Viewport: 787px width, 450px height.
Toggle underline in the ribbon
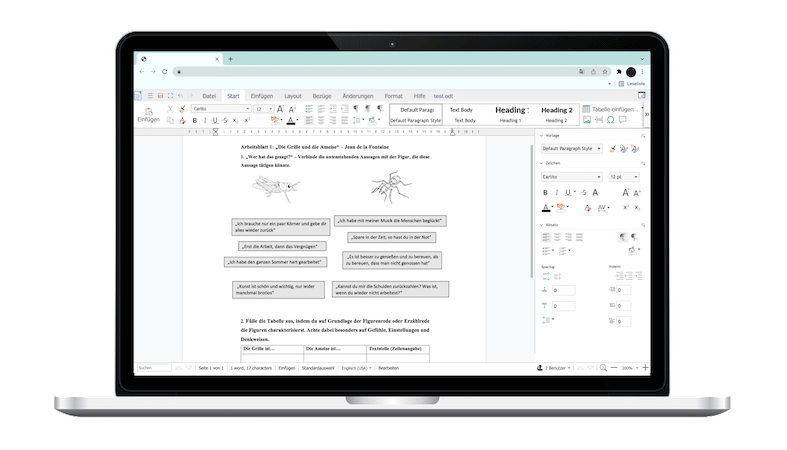pos(215,120)
